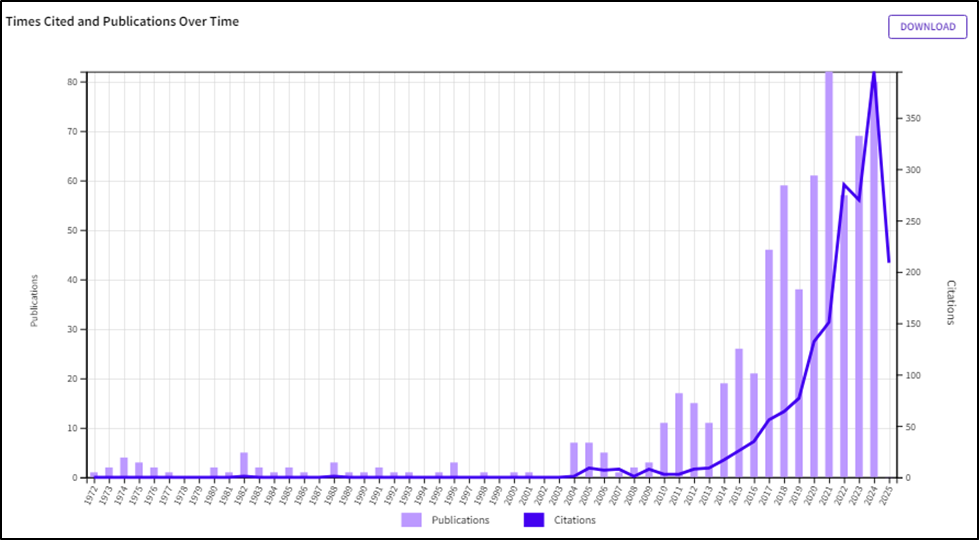The image size is (979, 540).
Task: Select the 1982 publications bar
Action: 244,465
